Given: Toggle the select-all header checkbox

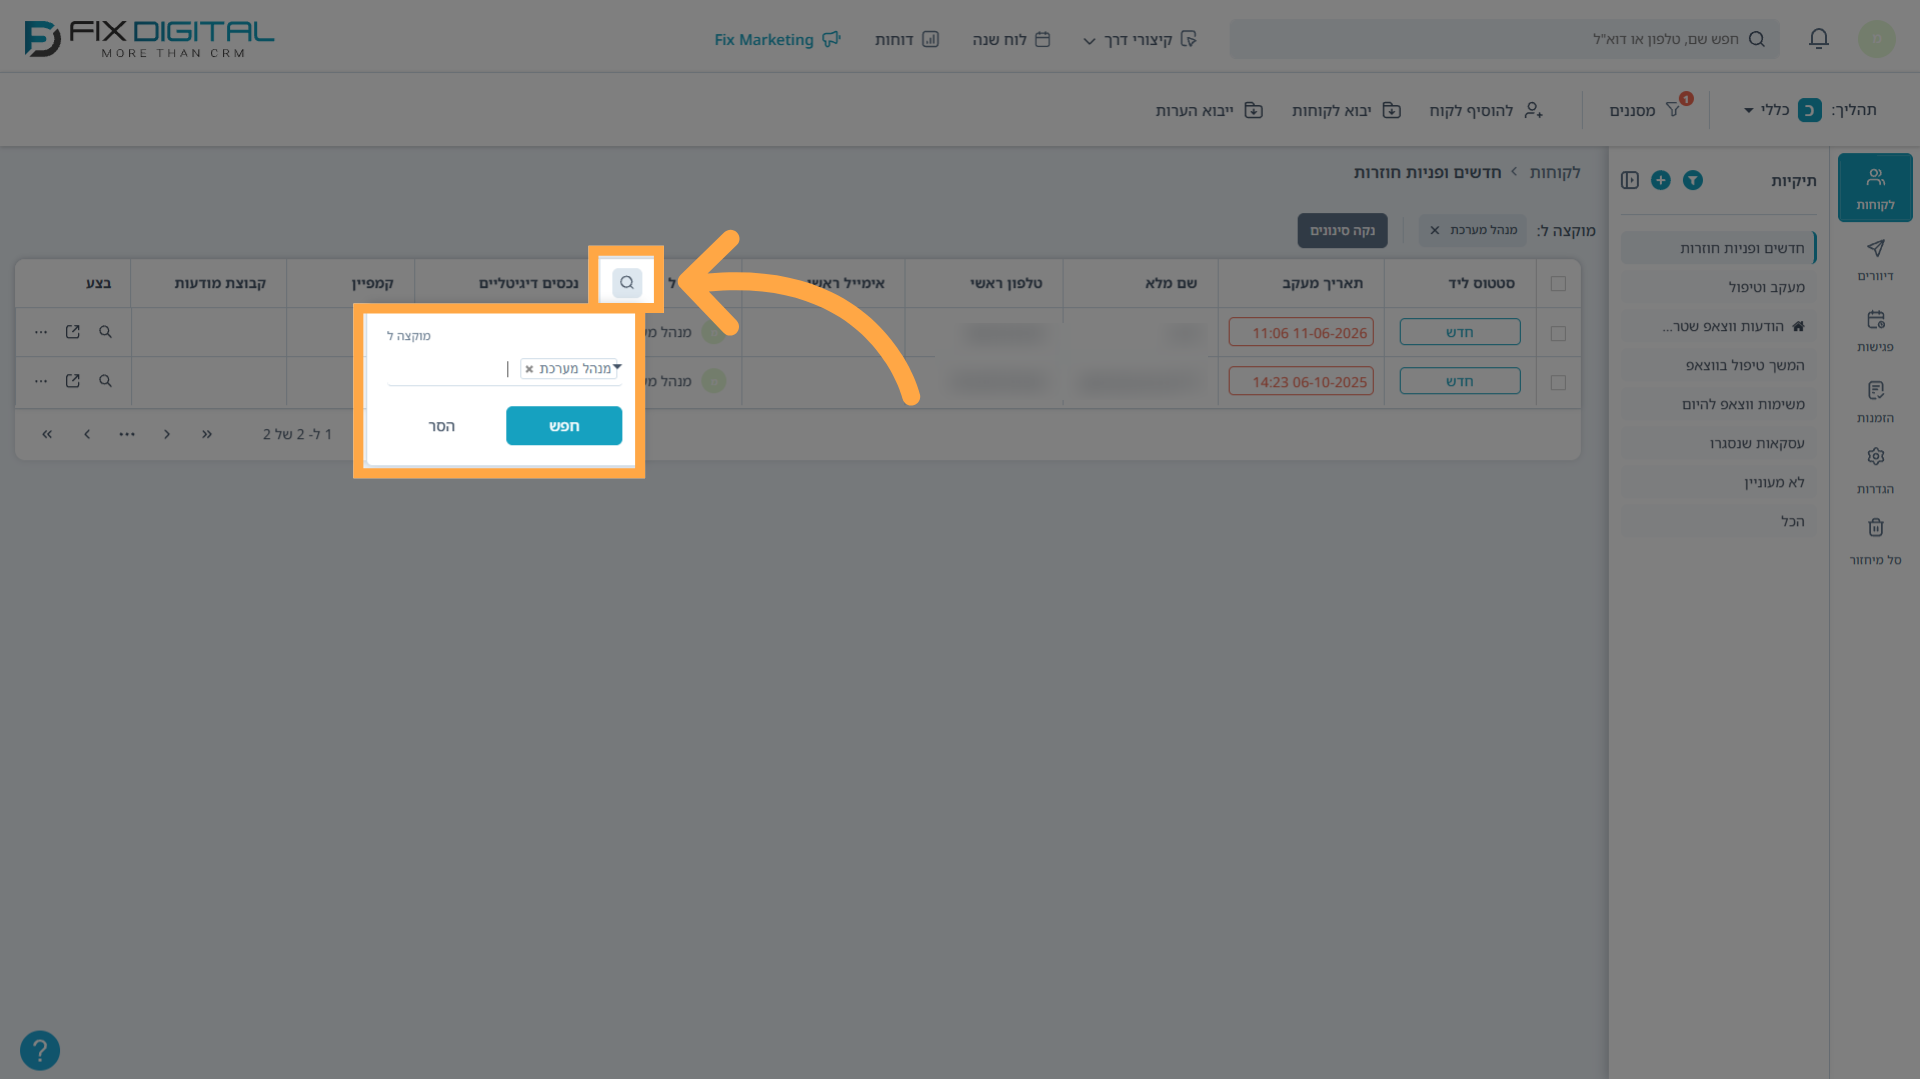Looking at the screenshot, I should click(x=1558, y=284).
